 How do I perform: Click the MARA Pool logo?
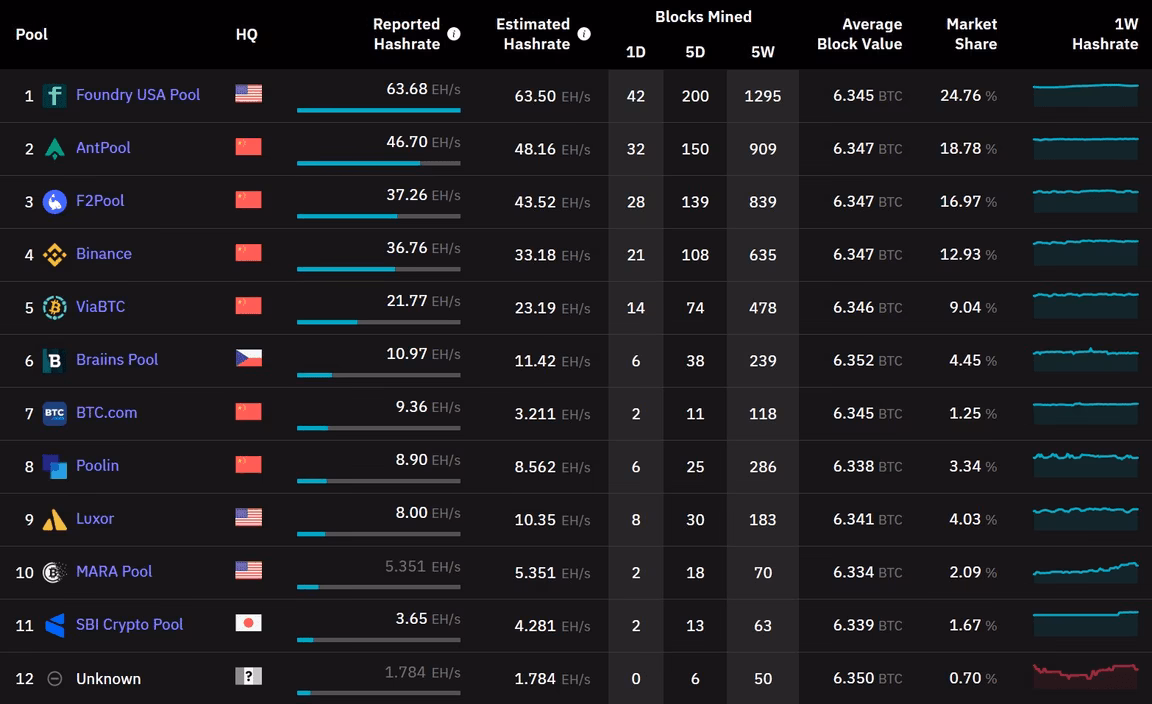pyautogui.click(x=55, y=572)
